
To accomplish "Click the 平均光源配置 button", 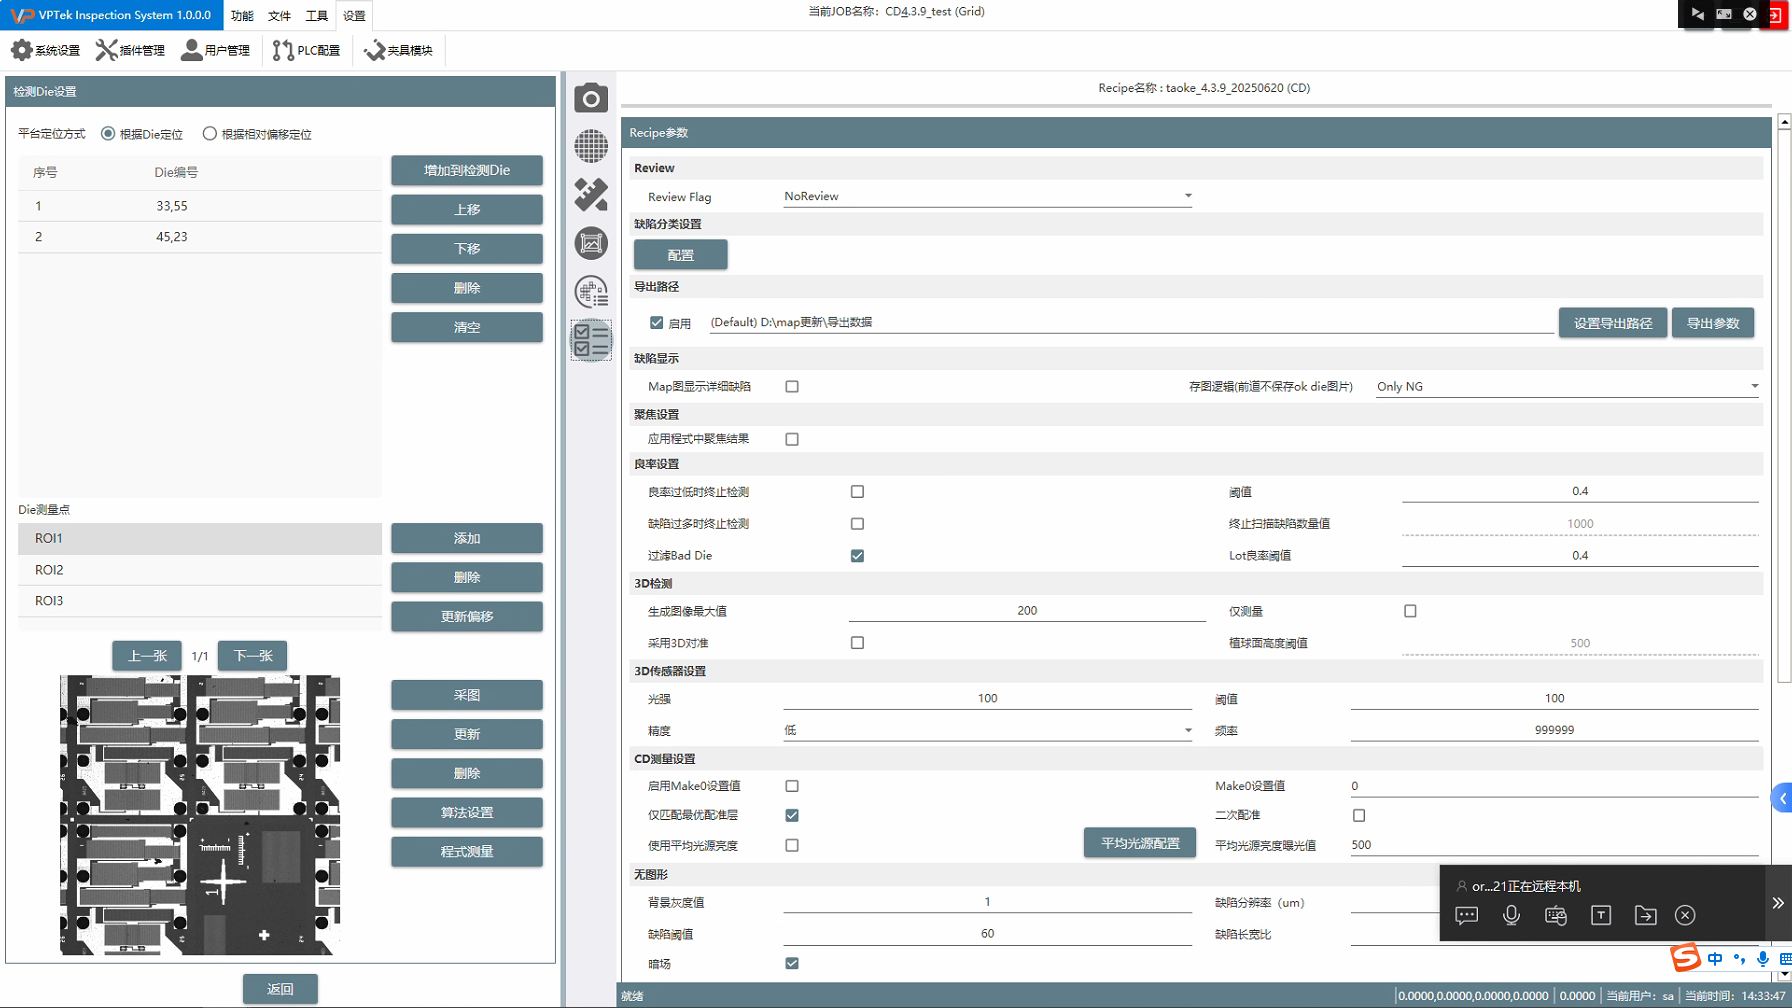I will click(x=1140, y=843).
